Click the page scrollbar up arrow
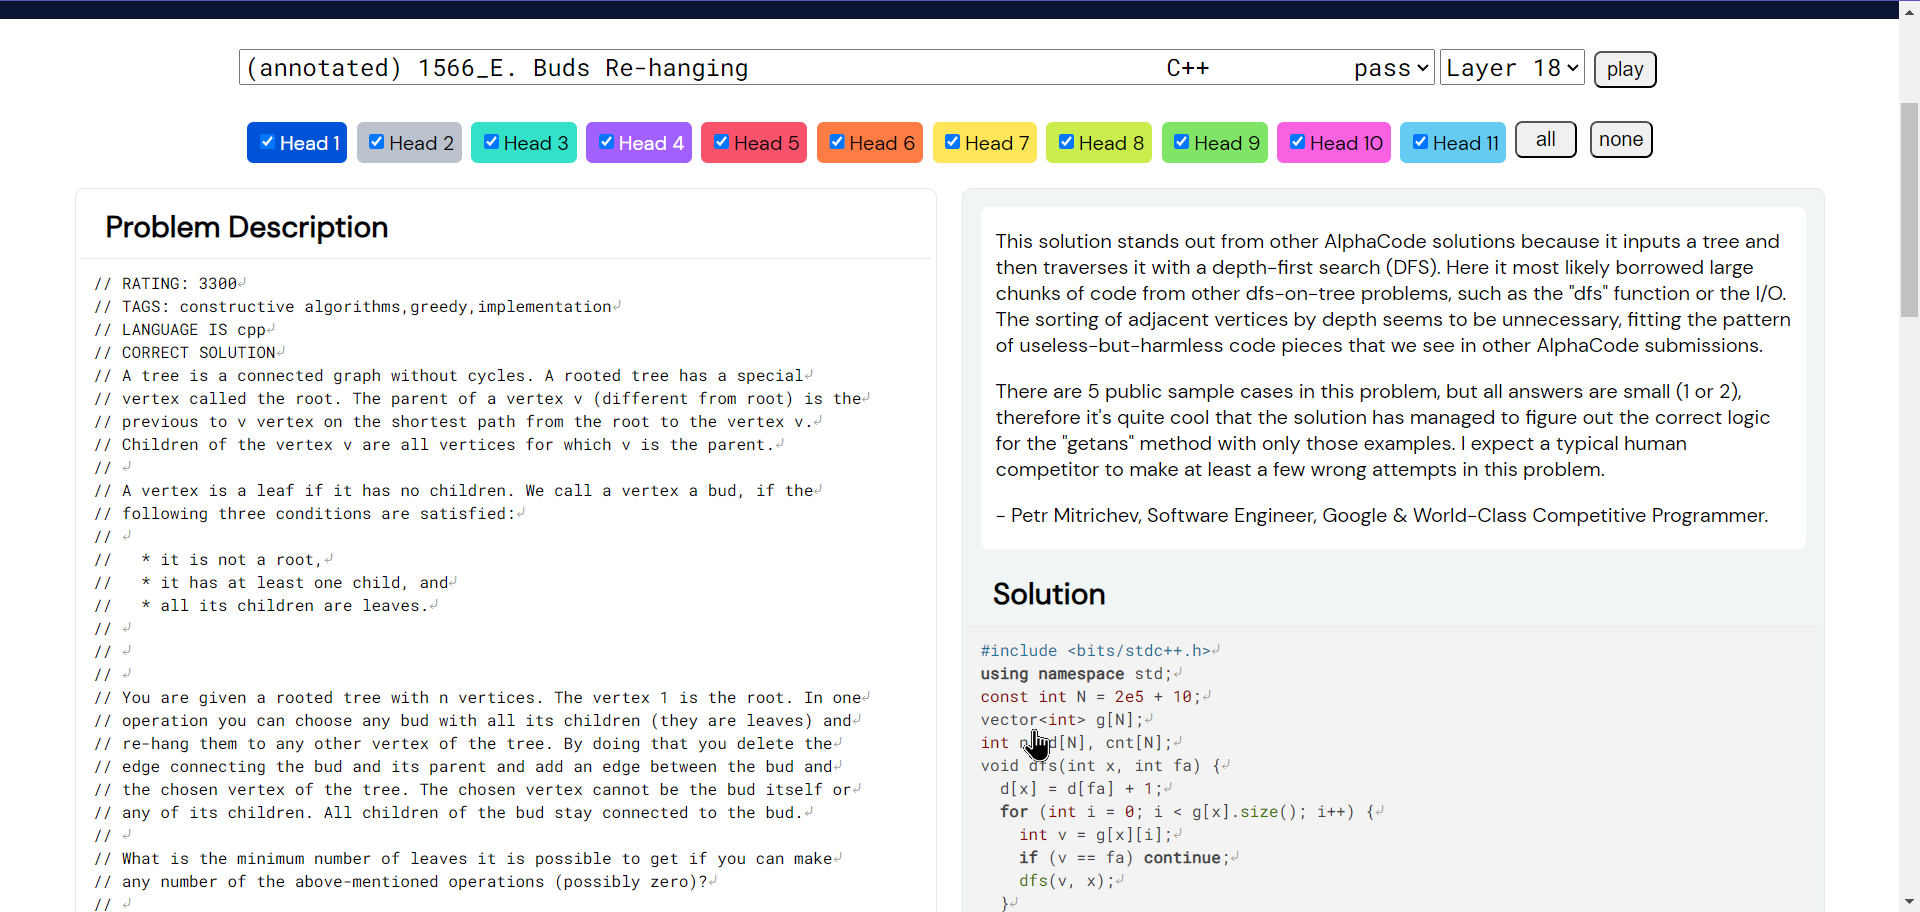Image resolution: width=1920 pixels, height=912 pixels. (1909, 9)
